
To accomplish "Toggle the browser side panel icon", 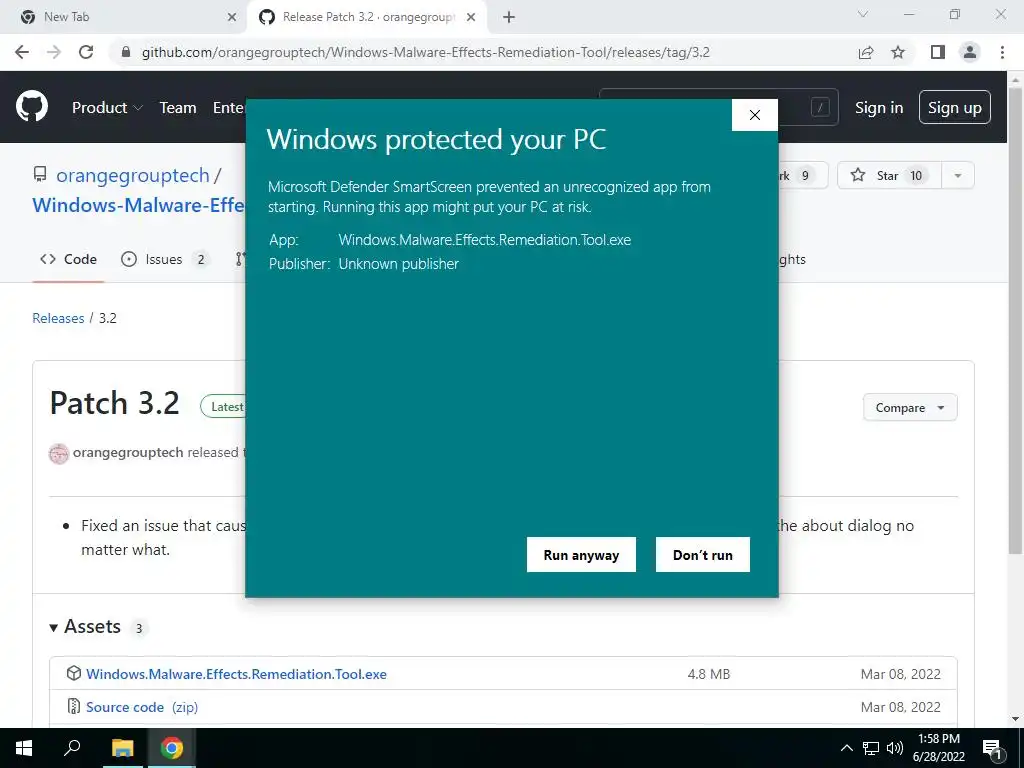I will [x=938, y=52].
